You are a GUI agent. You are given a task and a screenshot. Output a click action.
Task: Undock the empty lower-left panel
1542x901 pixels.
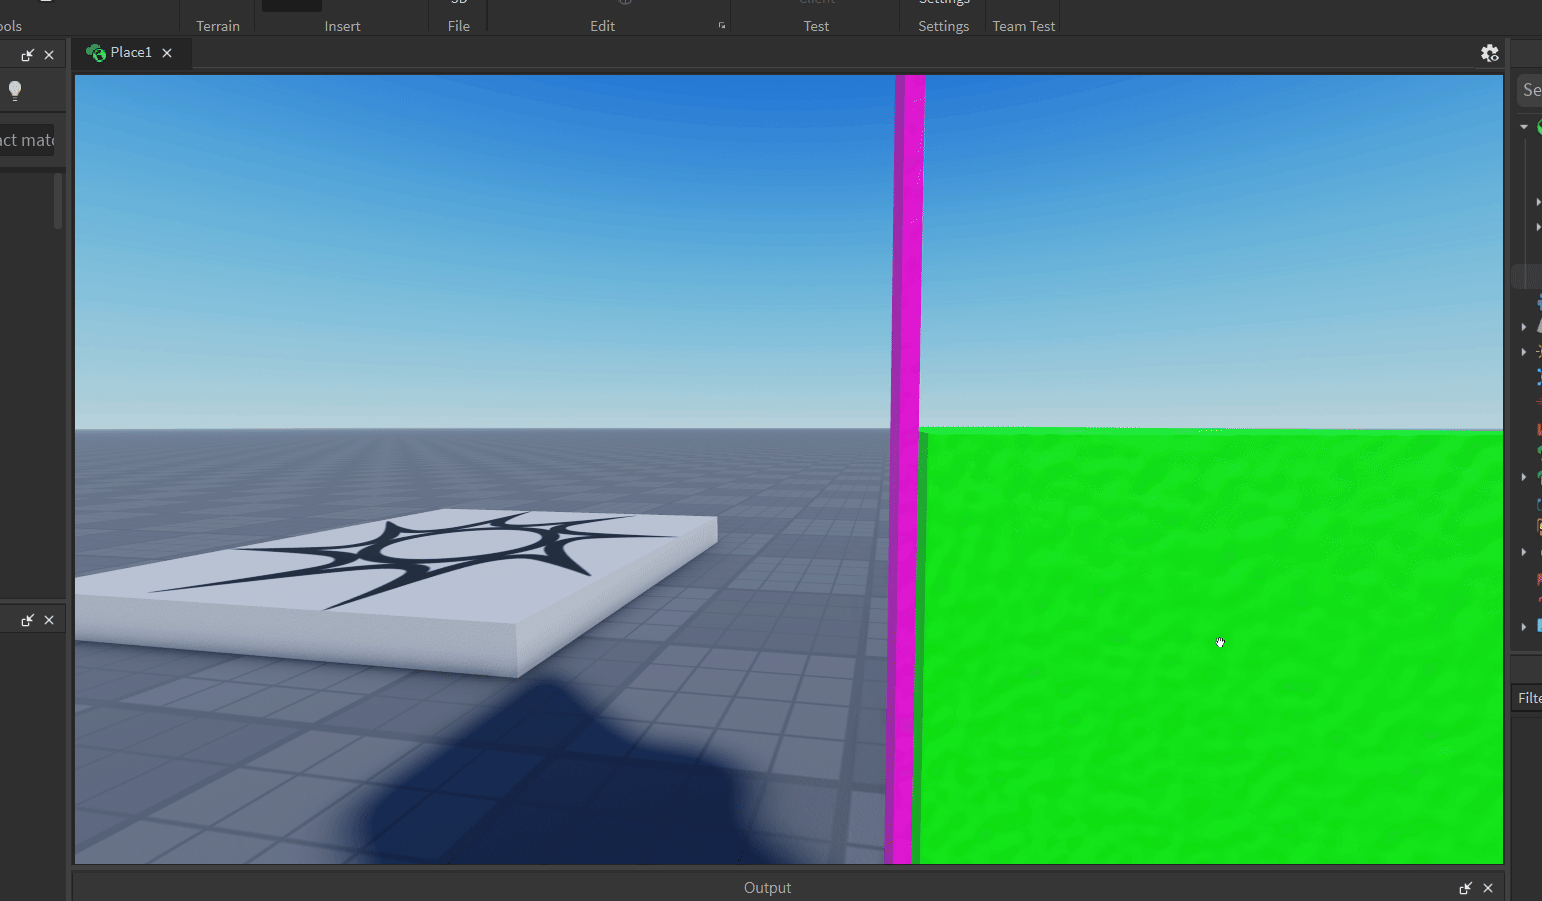pos(28,620)
